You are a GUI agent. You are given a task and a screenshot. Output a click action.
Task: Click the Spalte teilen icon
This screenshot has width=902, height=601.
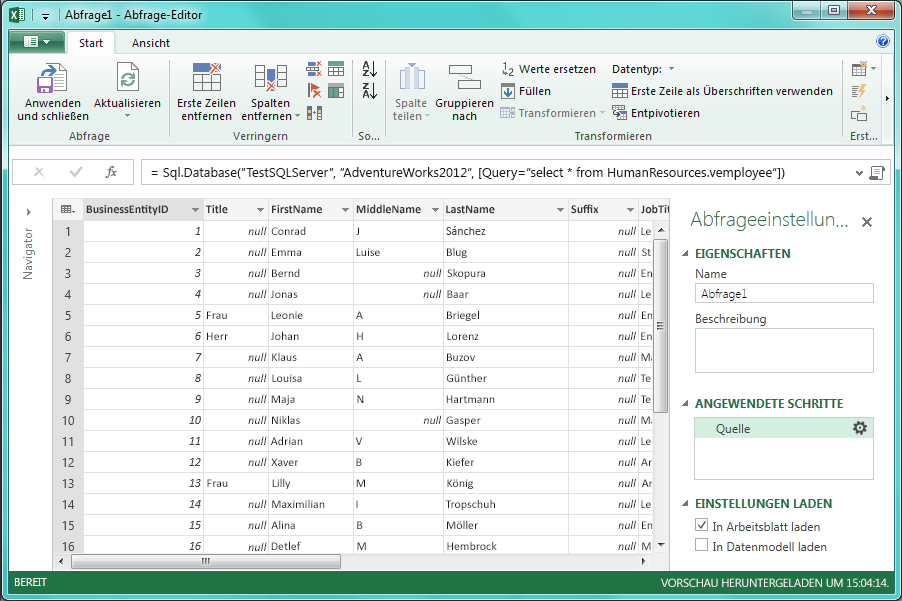[x=411, y=77]
